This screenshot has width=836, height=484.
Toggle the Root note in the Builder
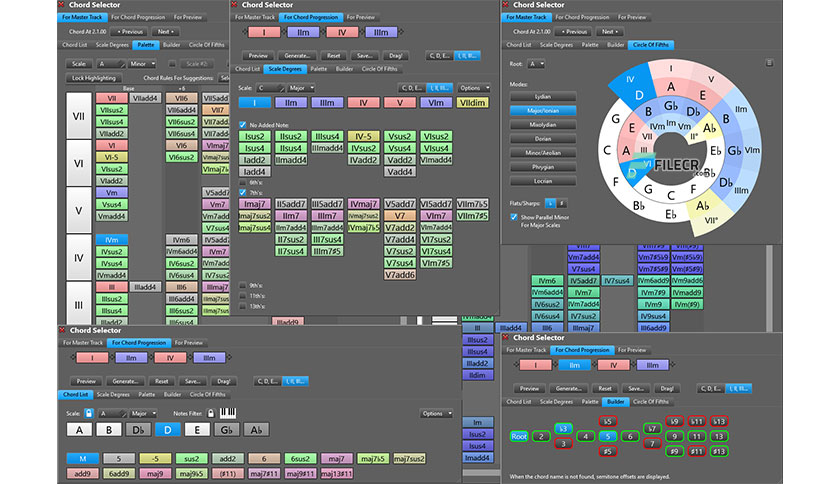click(519, 436)
